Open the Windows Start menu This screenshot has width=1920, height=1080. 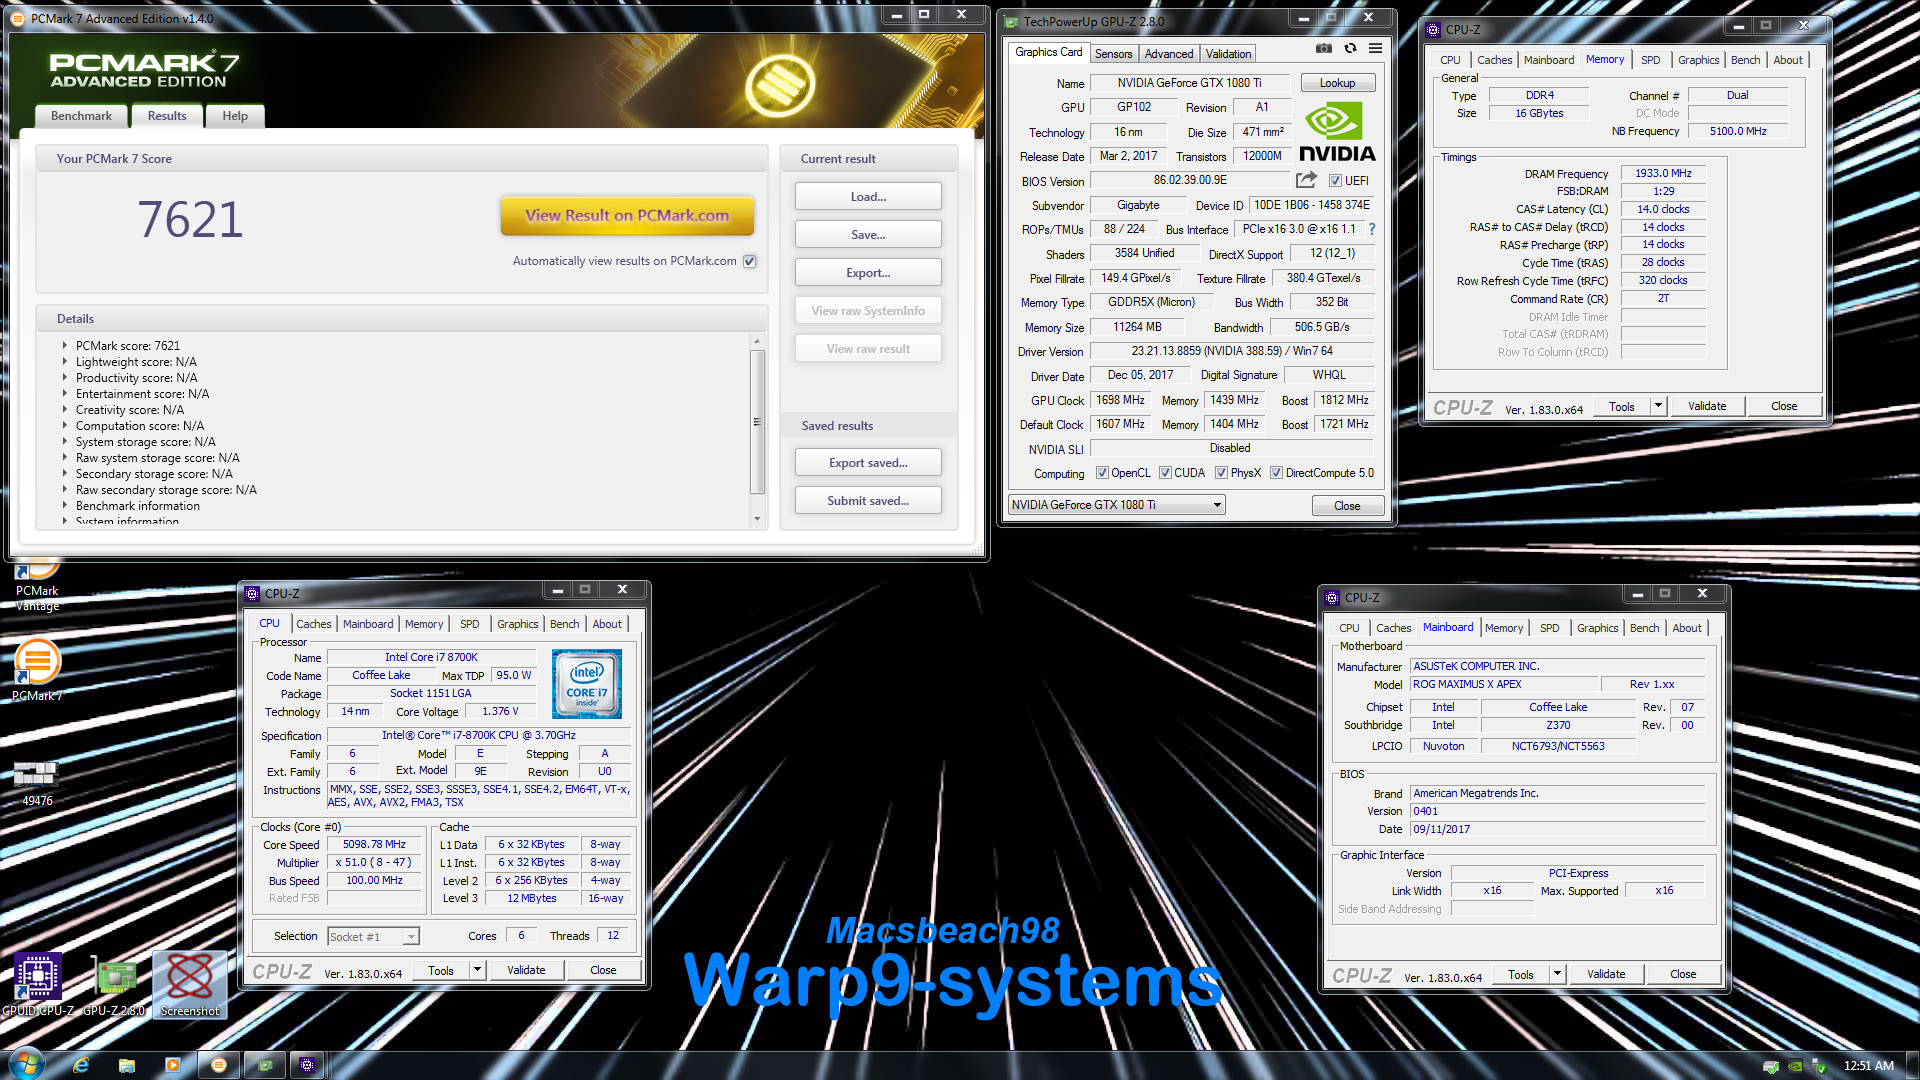tap(26, 1064)
